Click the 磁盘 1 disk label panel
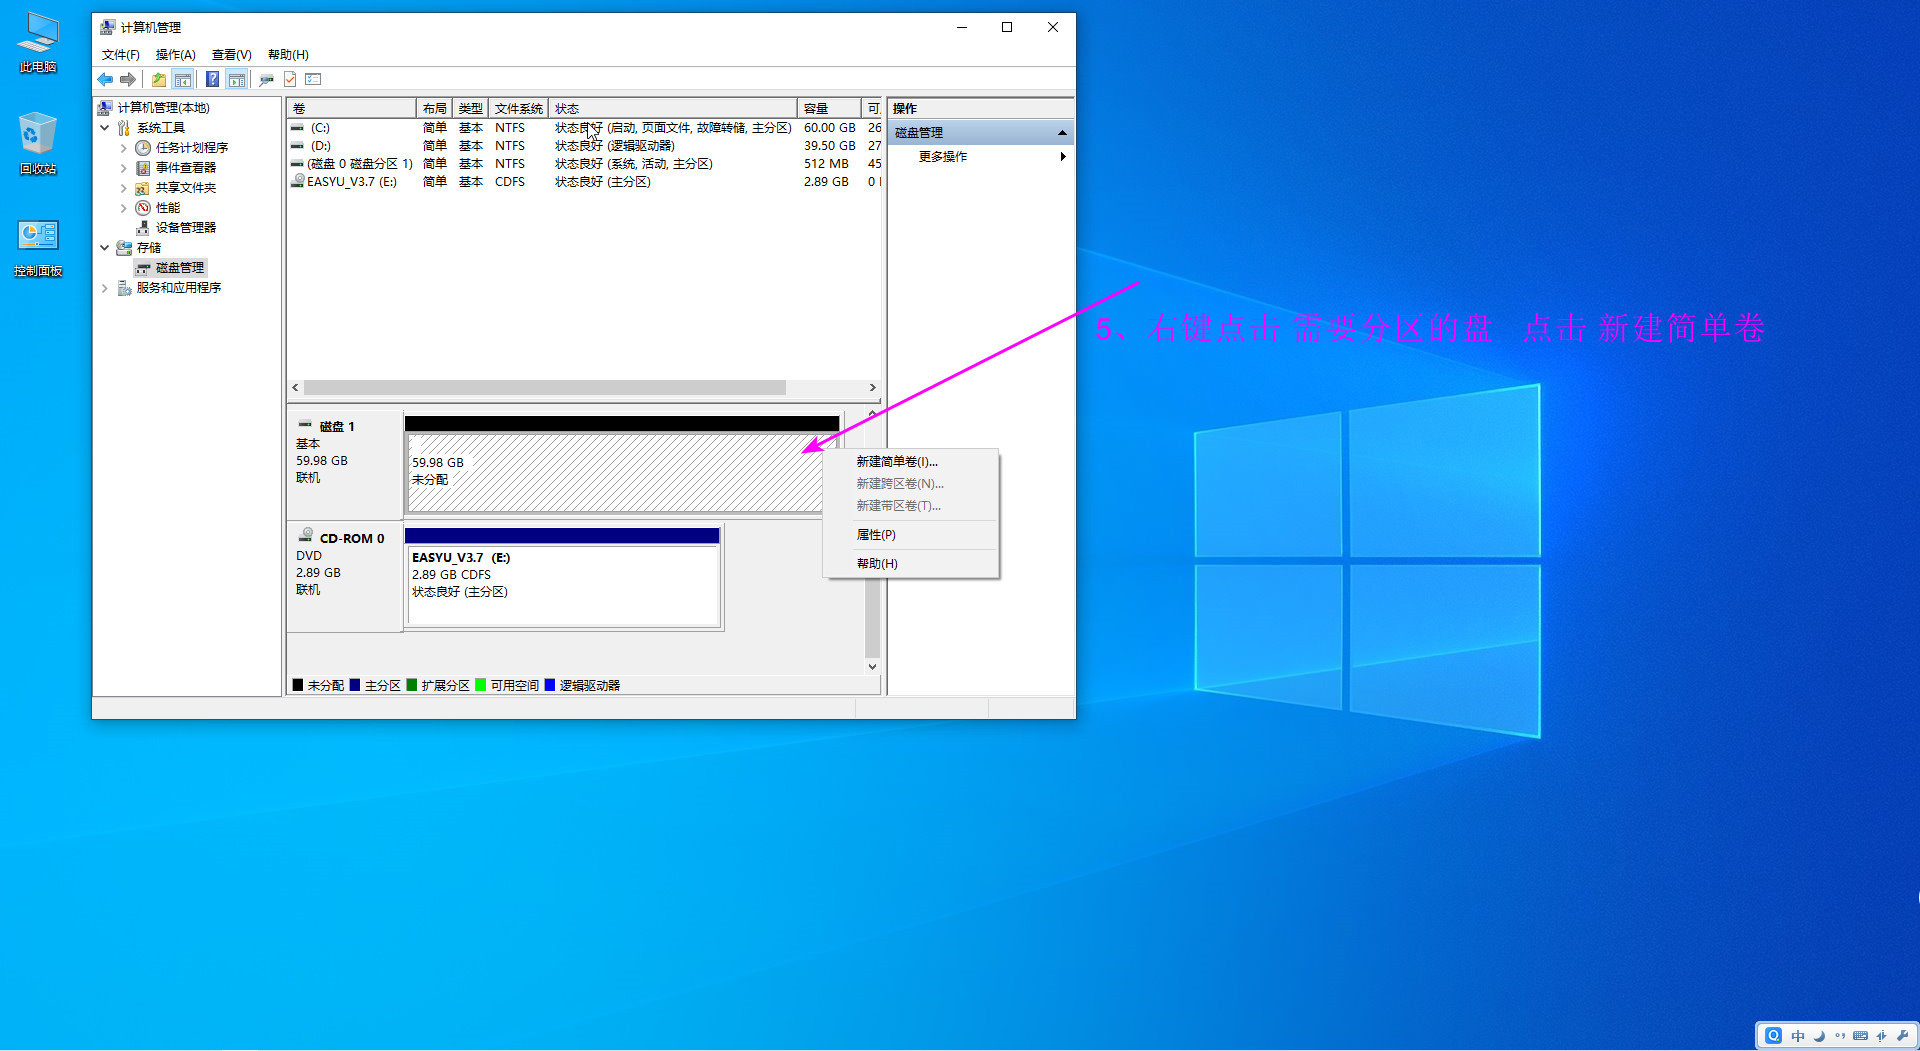This screenshot has width=1920, height=1051. click(345, 464)
